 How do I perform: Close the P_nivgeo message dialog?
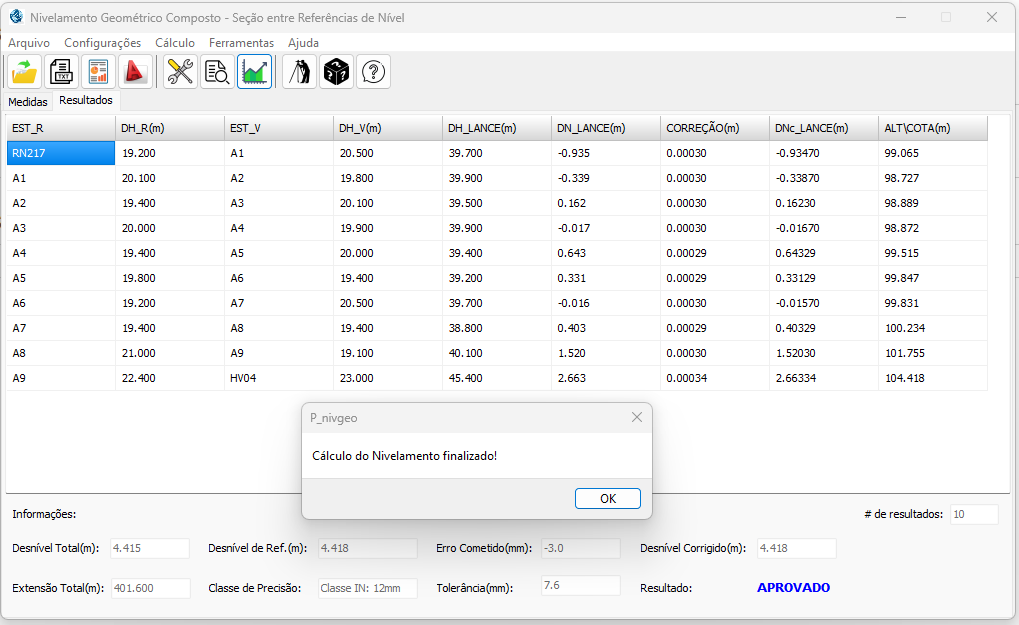(637, 417)
